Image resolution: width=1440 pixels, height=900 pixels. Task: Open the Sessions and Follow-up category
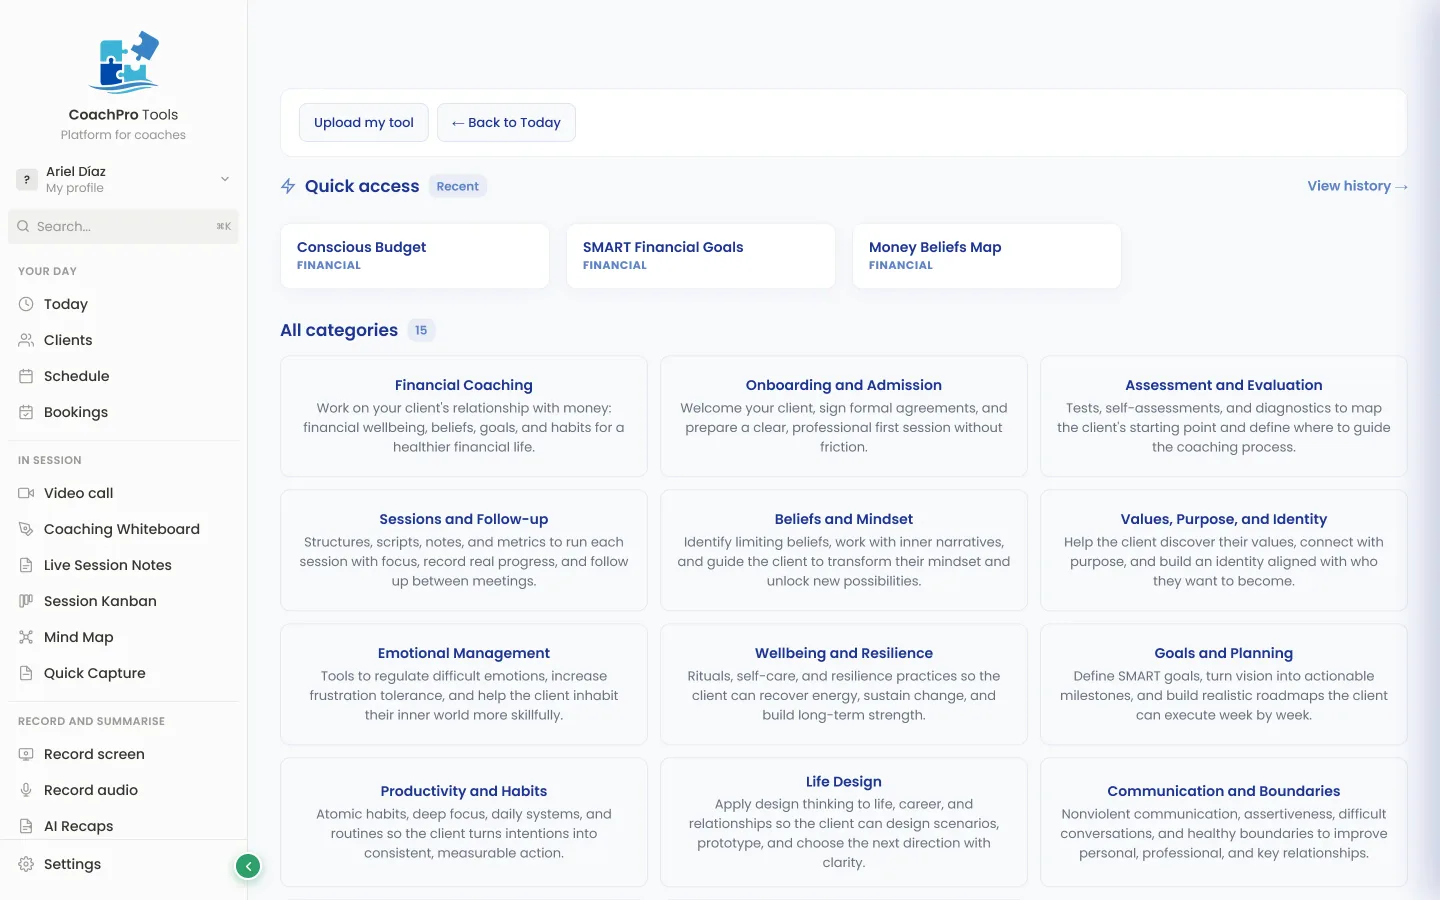tap(464, 550)
